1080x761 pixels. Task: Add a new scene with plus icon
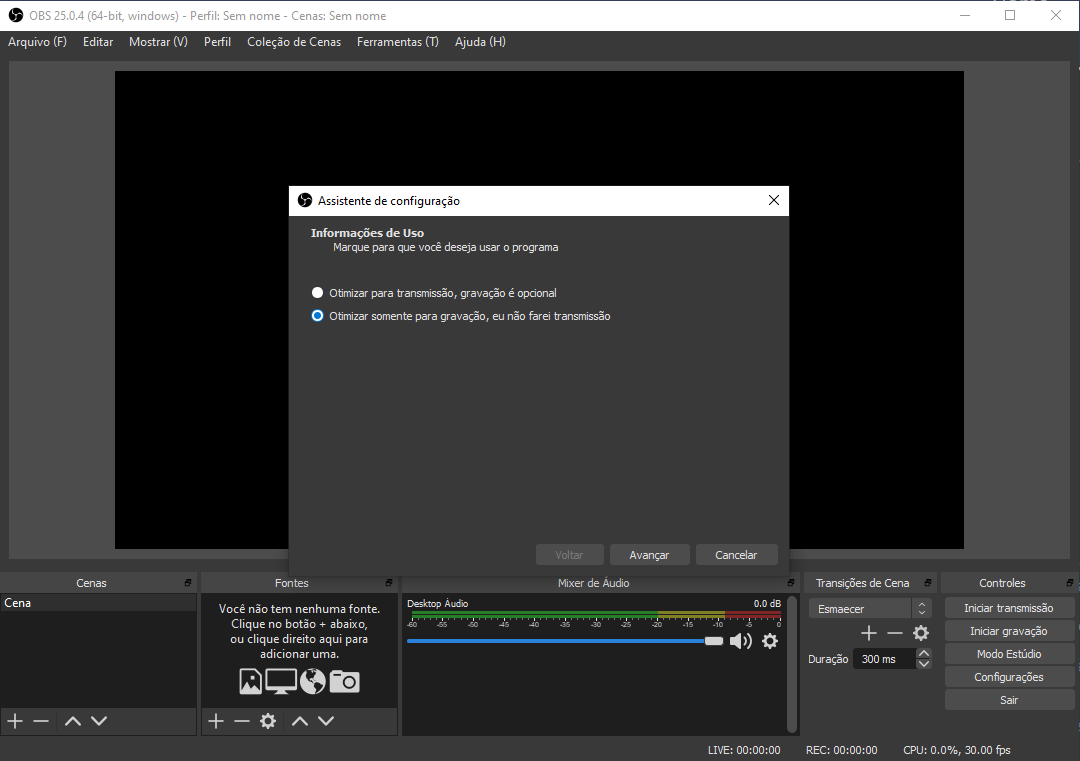pos(15,721)
